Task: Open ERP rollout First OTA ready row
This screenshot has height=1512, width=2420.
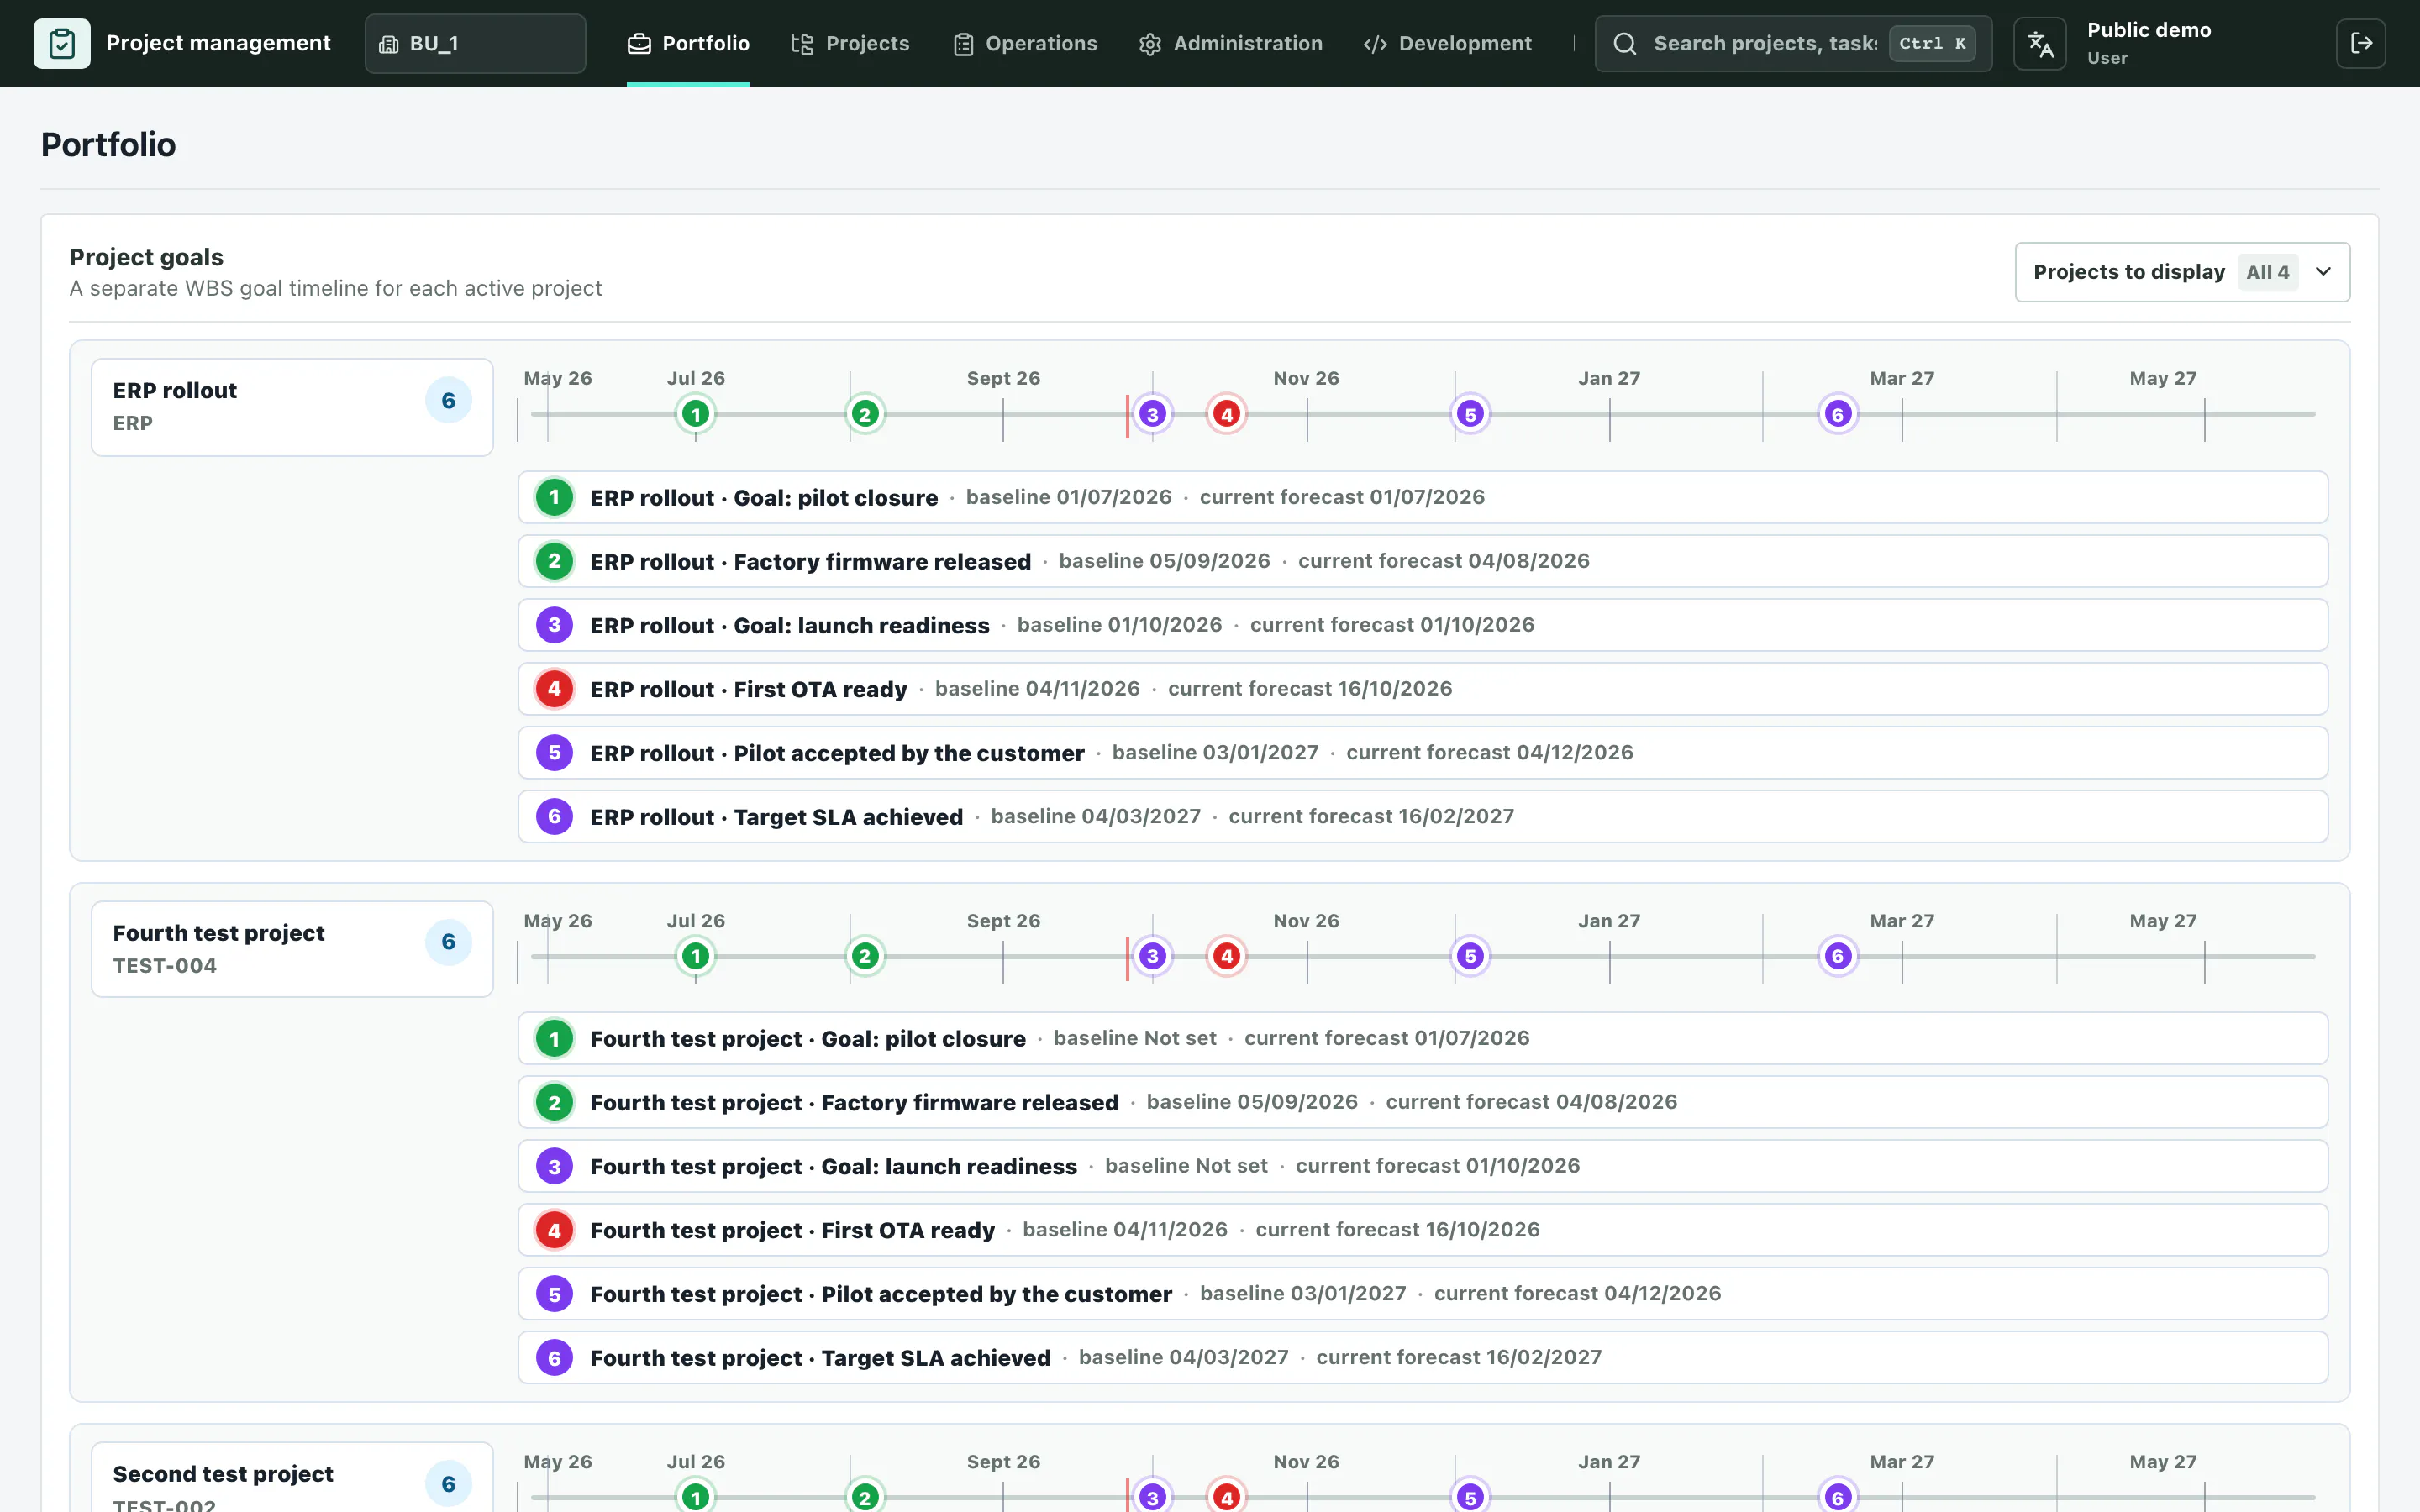Action: [x=1422, y=689]
